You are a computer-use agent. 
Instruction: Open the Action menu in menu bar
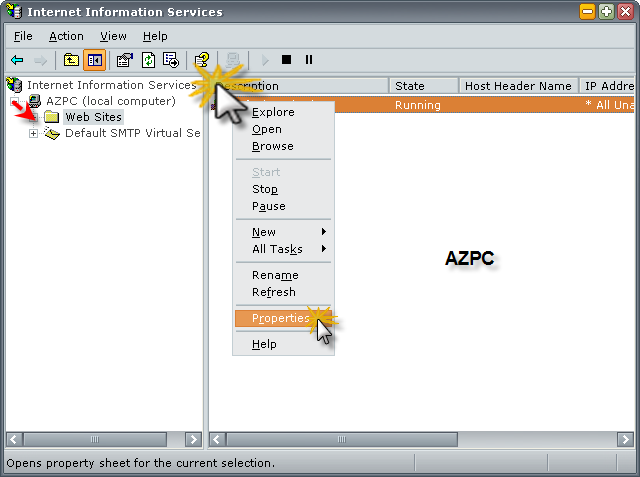66,36
